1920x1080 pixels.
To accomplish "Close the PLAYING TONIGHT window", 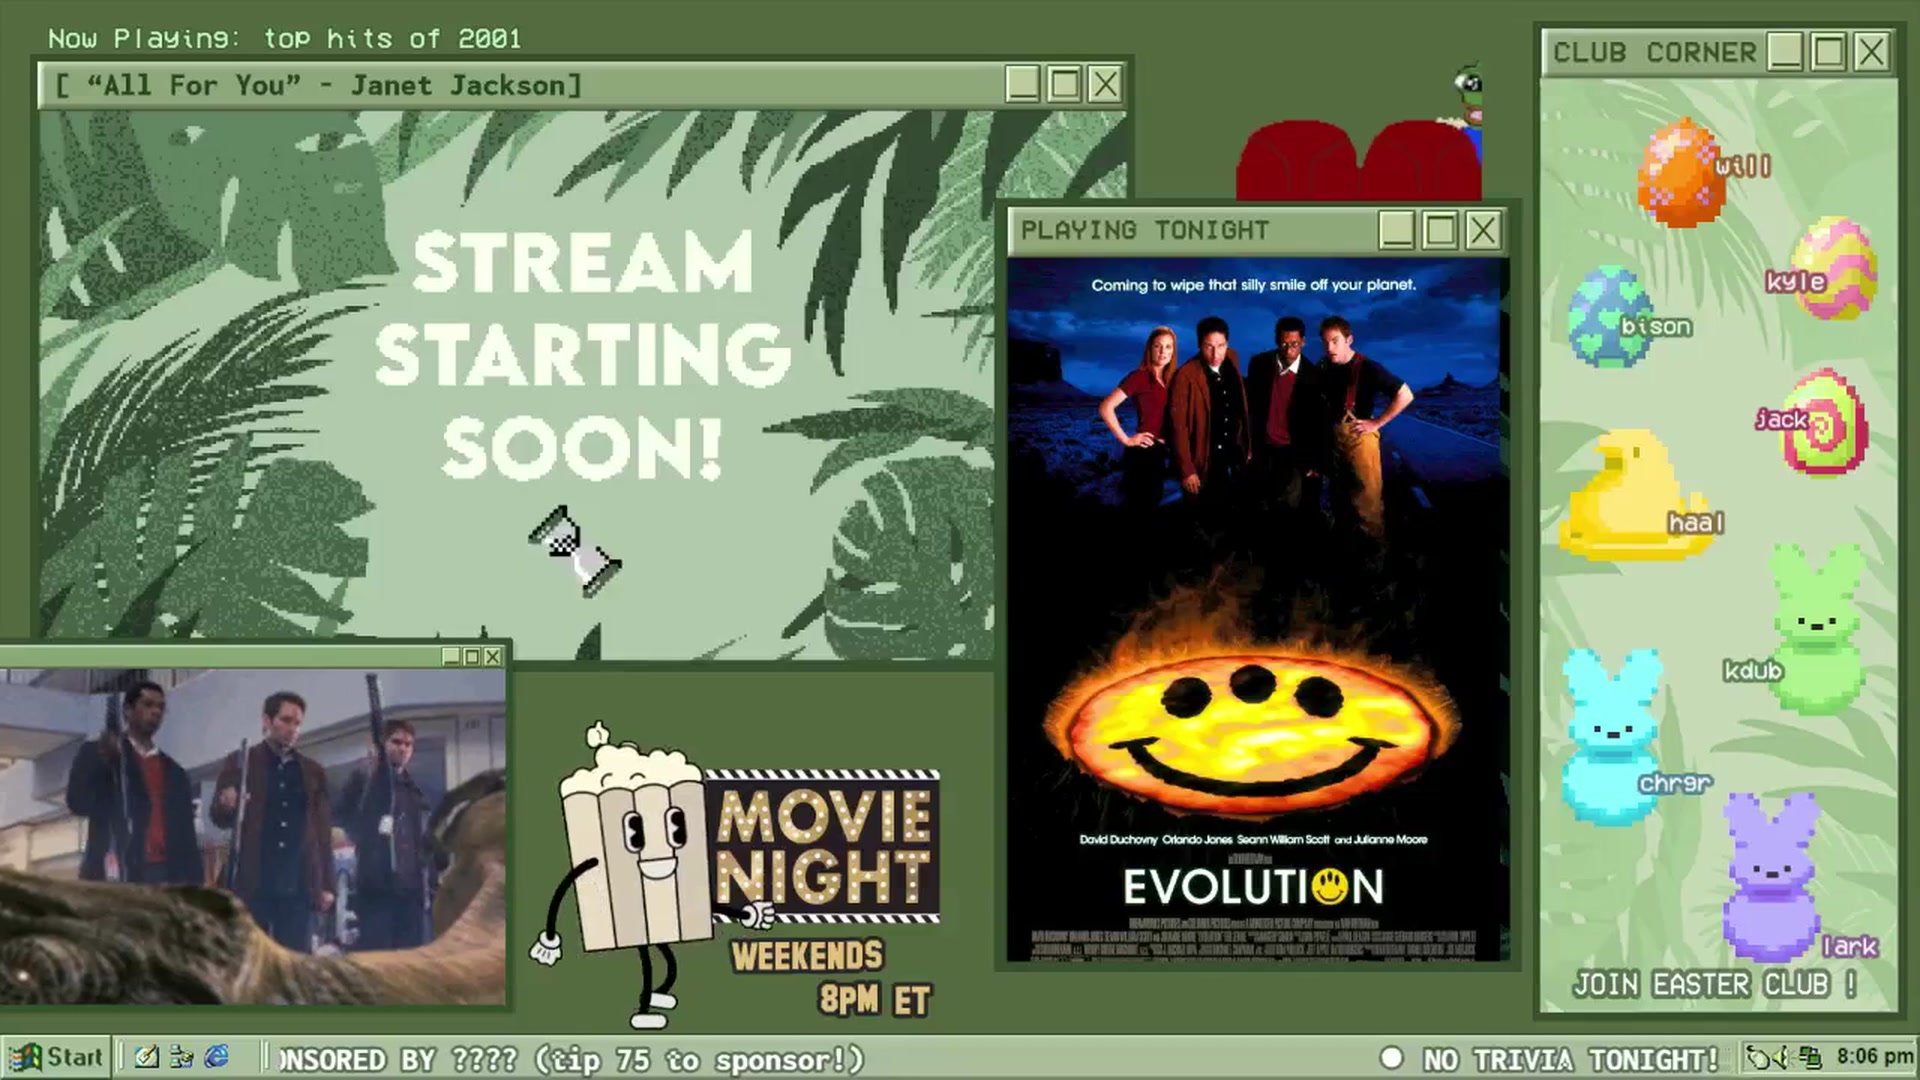I will coord(1483,230).
